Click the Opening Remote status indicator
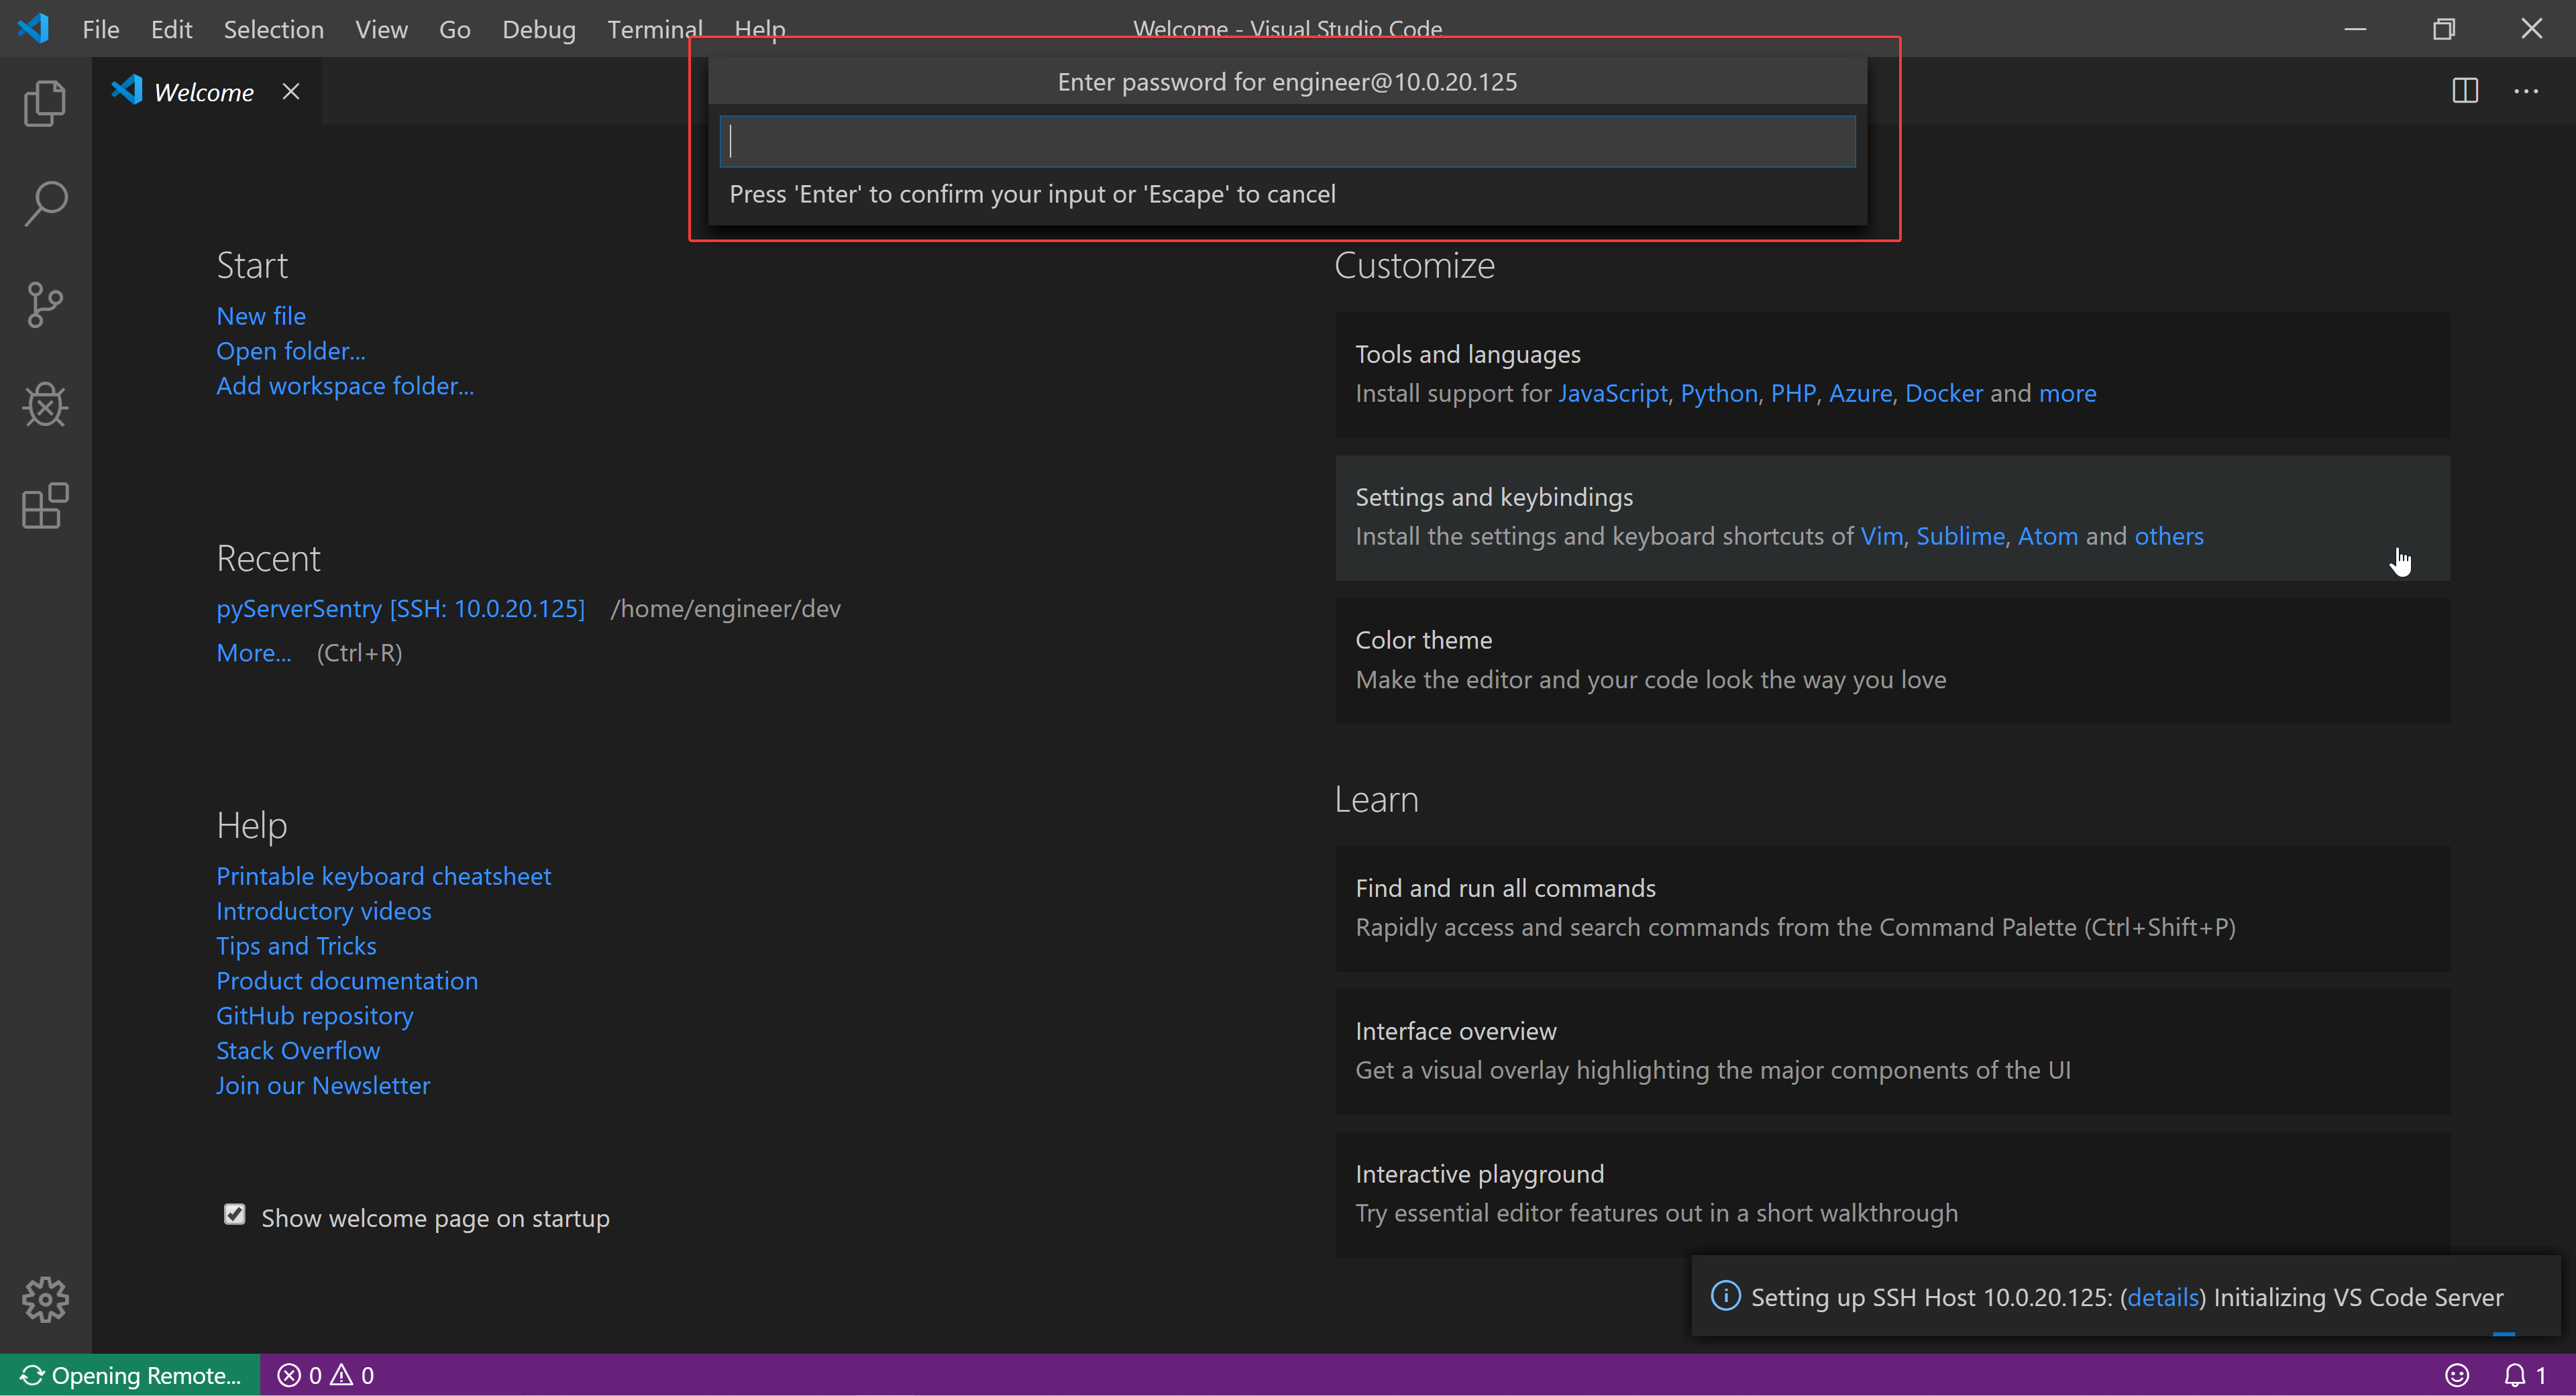Screen dimensions: 2576x1396 coord(130,1375)
